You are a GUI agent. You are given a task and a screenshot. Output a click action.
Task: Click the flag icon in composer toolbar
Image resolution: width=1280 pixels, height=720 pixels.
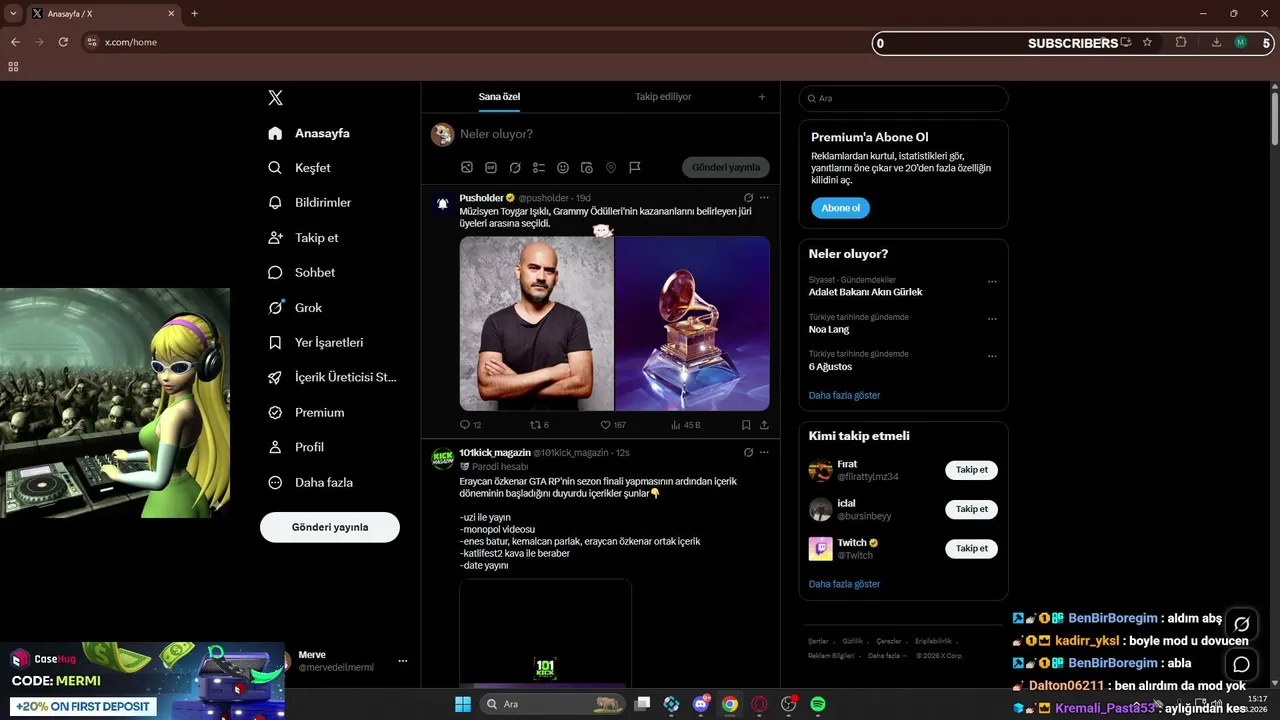(x=635, y=167)
